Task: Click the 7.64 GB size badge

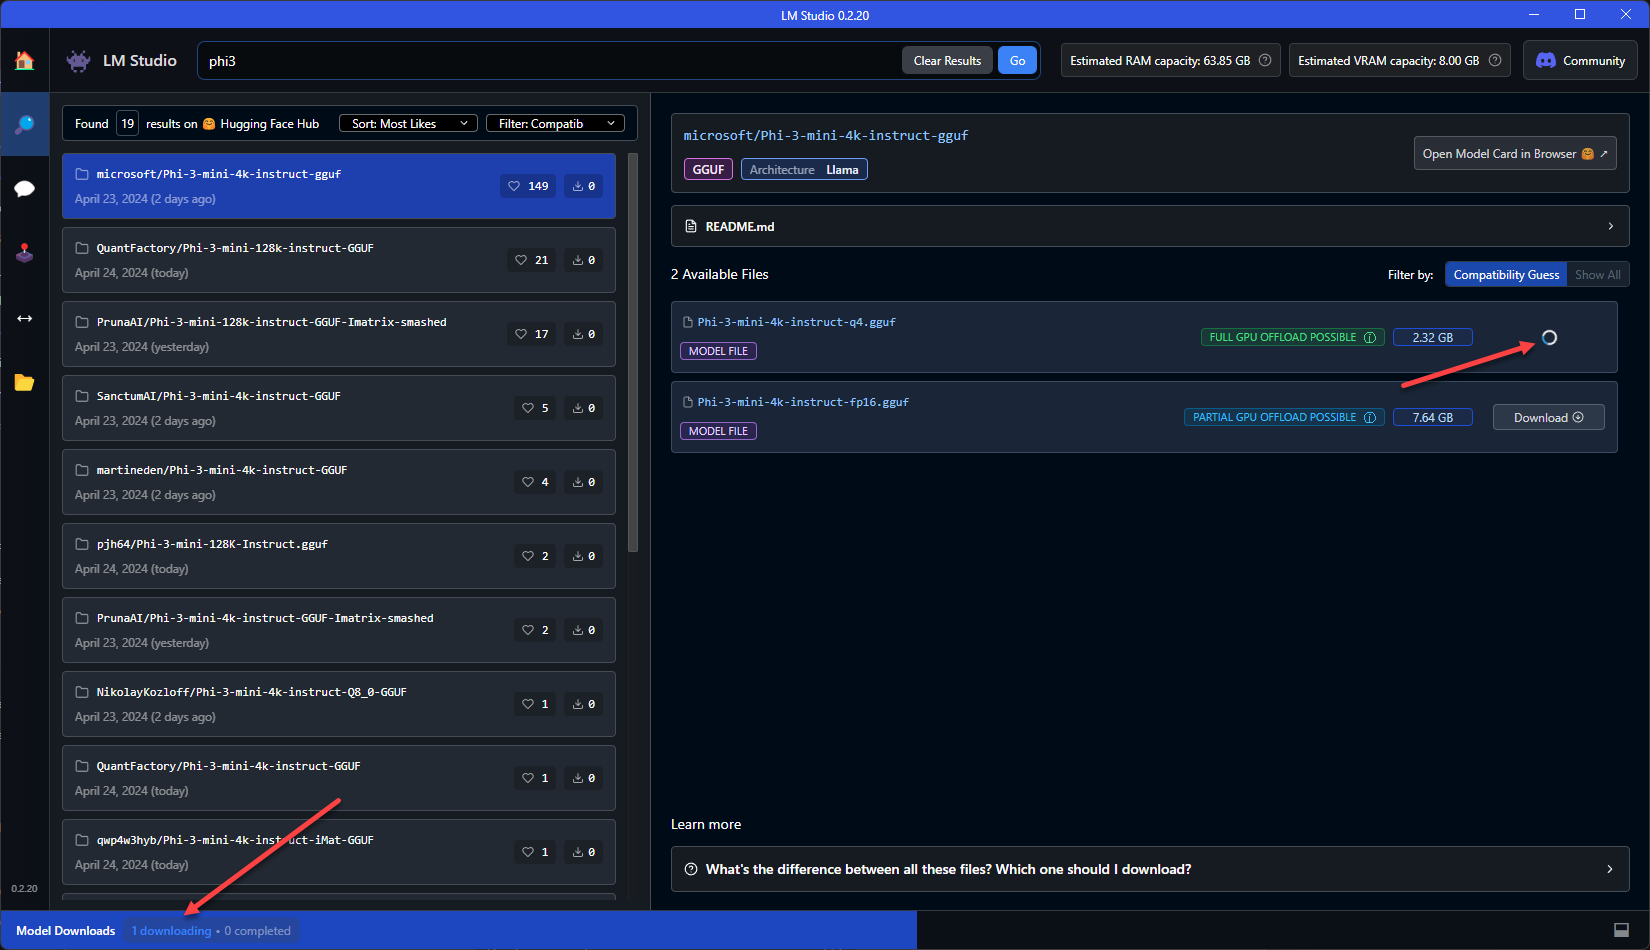Action: pyautogui.click(x=1432, y=418)
